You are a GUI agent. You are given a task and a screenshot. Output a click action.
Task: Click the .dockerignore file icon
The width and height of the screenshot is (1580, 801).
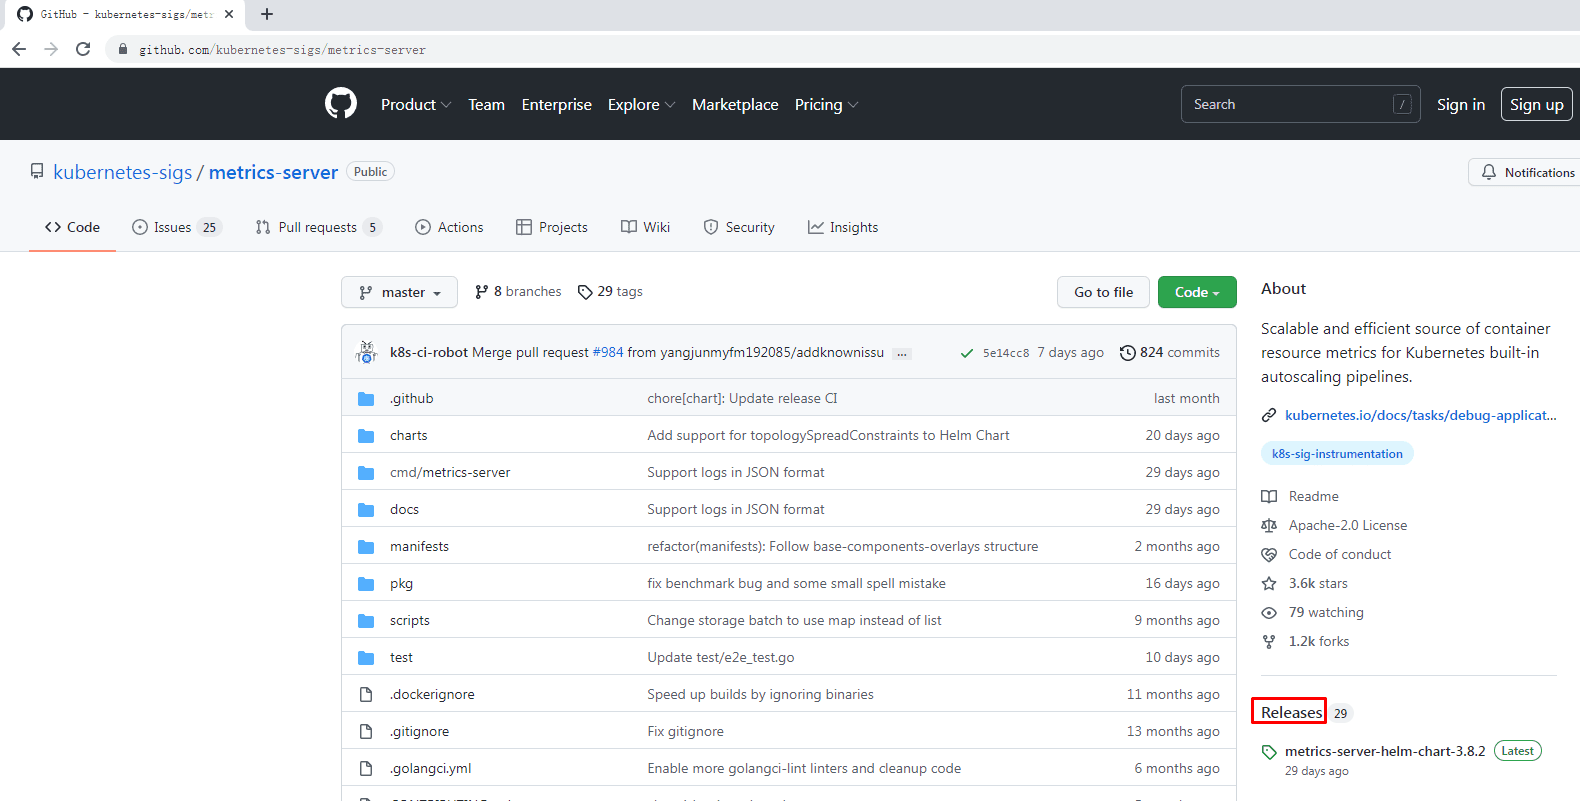(x=366, y=694)
